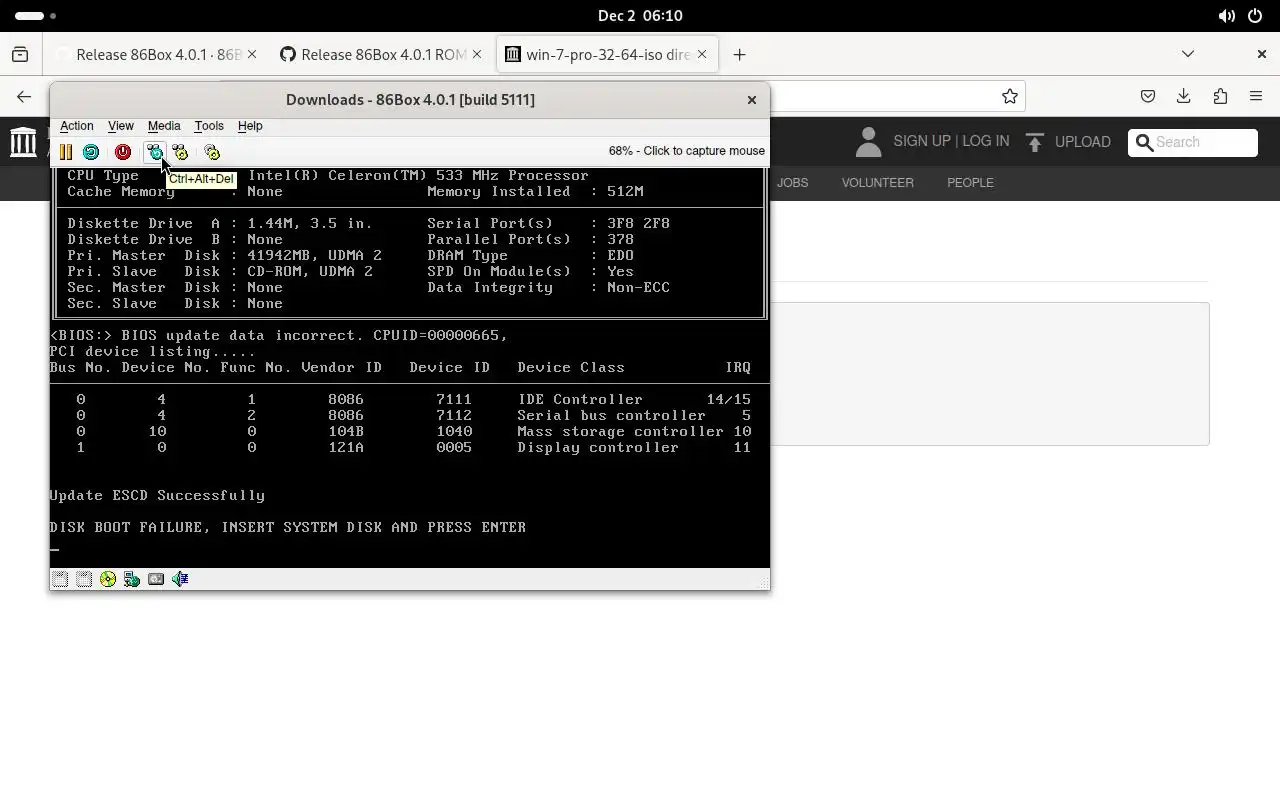Click the teal Hard Reset toolbar icon

pos(91,152)
